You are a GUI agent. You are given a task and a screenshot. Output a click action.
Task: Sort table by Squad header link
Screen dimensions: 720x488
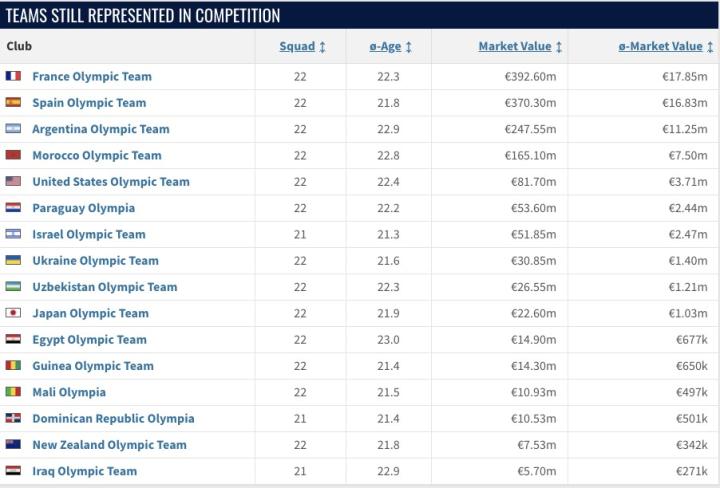[x=297, y=46]
